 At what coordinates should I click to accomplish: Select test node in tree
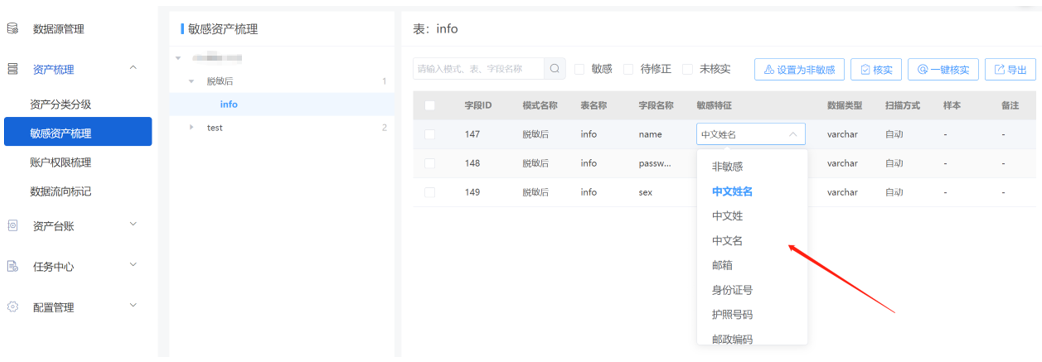click(215, 128)
